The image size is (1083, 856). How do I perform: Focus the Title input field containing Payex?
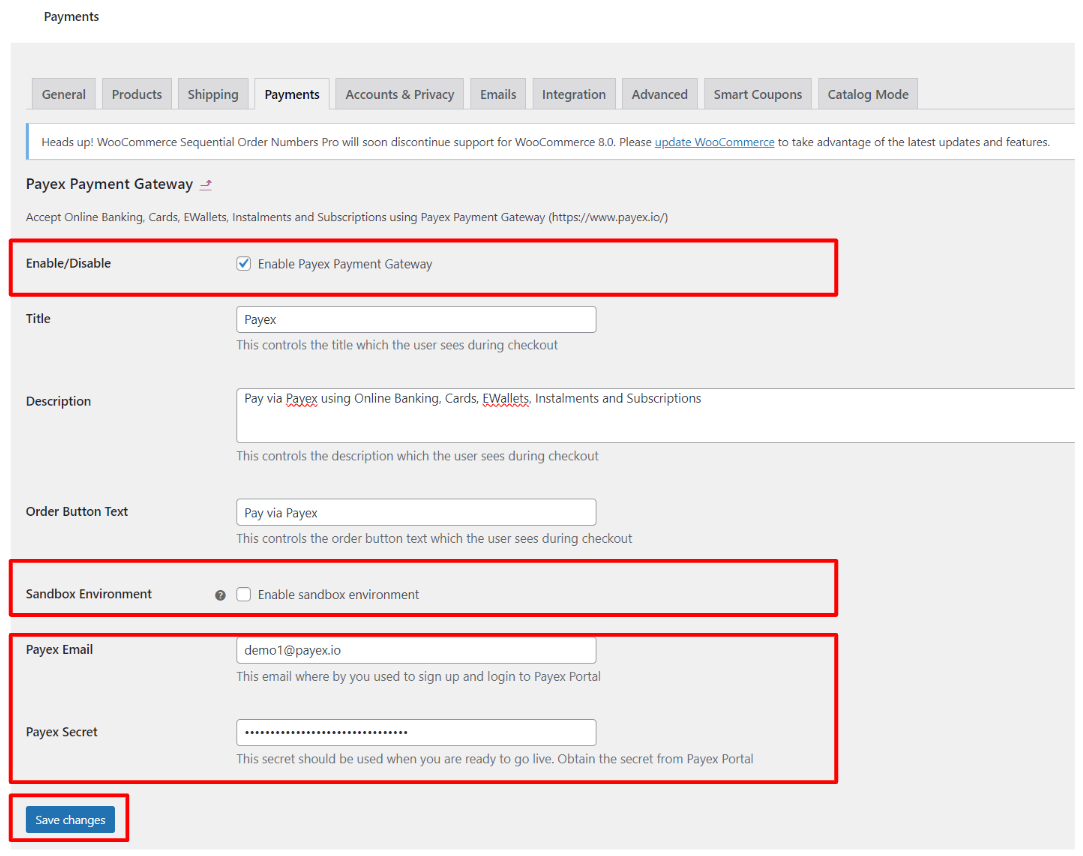416,320
